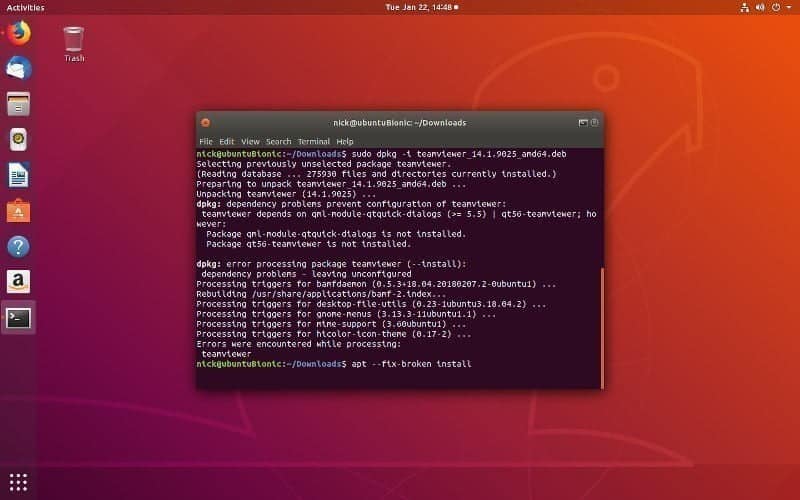
Task: Click 'Rebuilding /usr/share/applications/bamf-2.index' line
Action: pos(321,294)
